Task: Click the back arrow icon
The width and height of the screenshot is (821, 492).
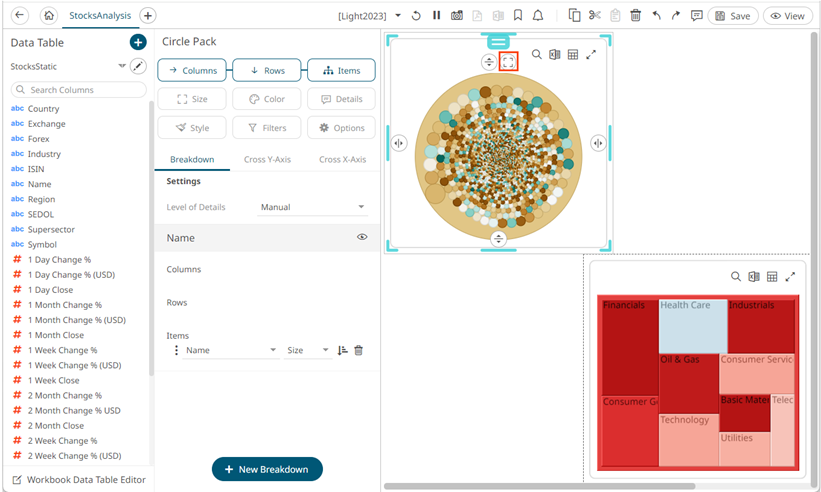Action: click(x=20, y=16)
